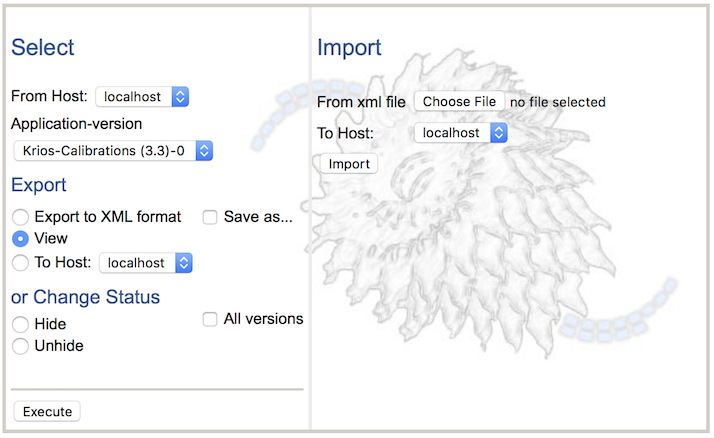This screenshot has width=714, height=438.
Task: Choose the To Host export radio
Action: click(x=20, y=263)
